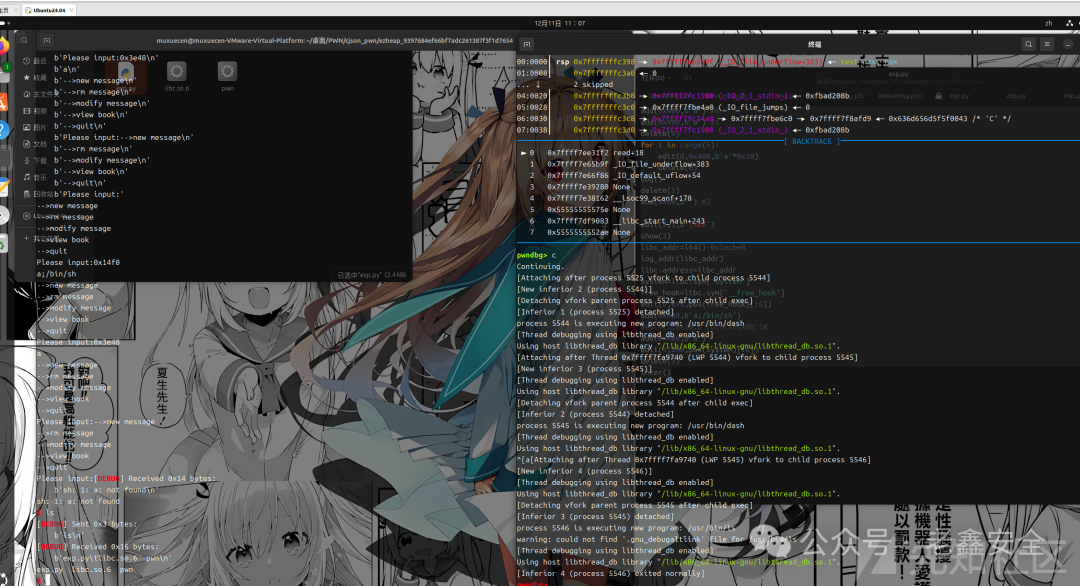
Task: Click 'process 5544 is executing' line
Action: [630, 324]
